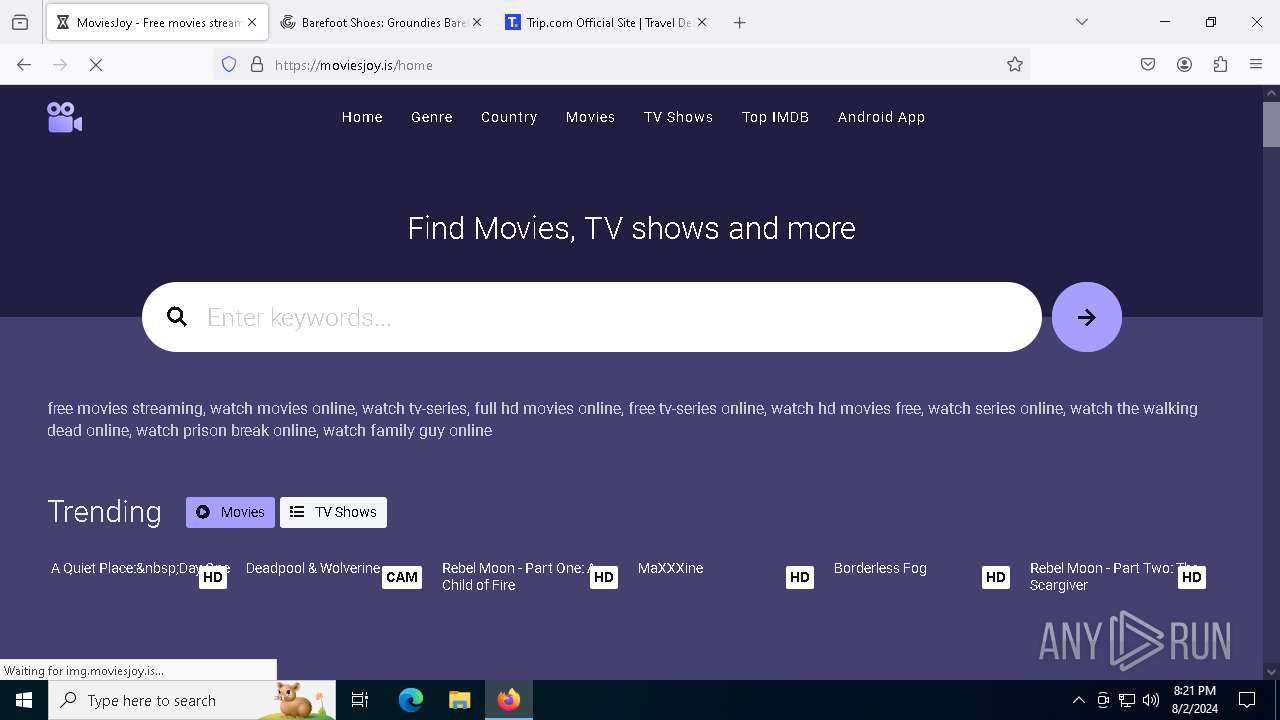Open volume control in tray

pyautogui.click(x=1151, y=700)
